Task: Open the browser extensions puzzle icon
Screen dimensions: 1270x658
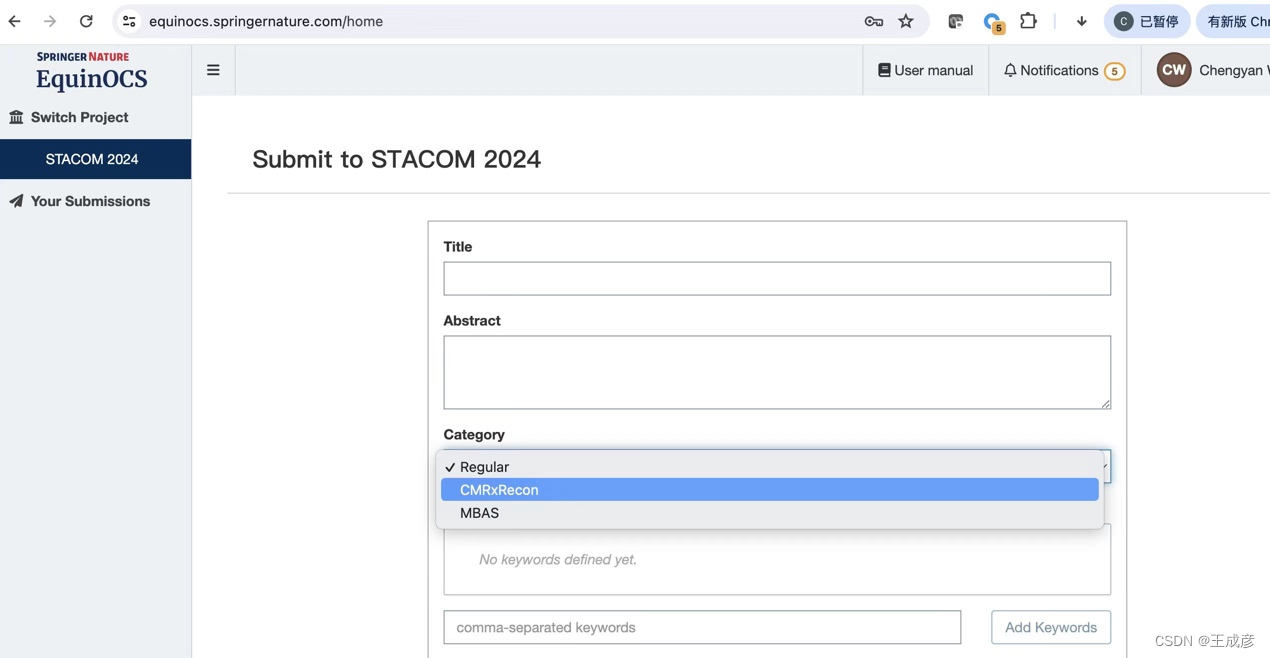Action: click(x=1028, y=20)
